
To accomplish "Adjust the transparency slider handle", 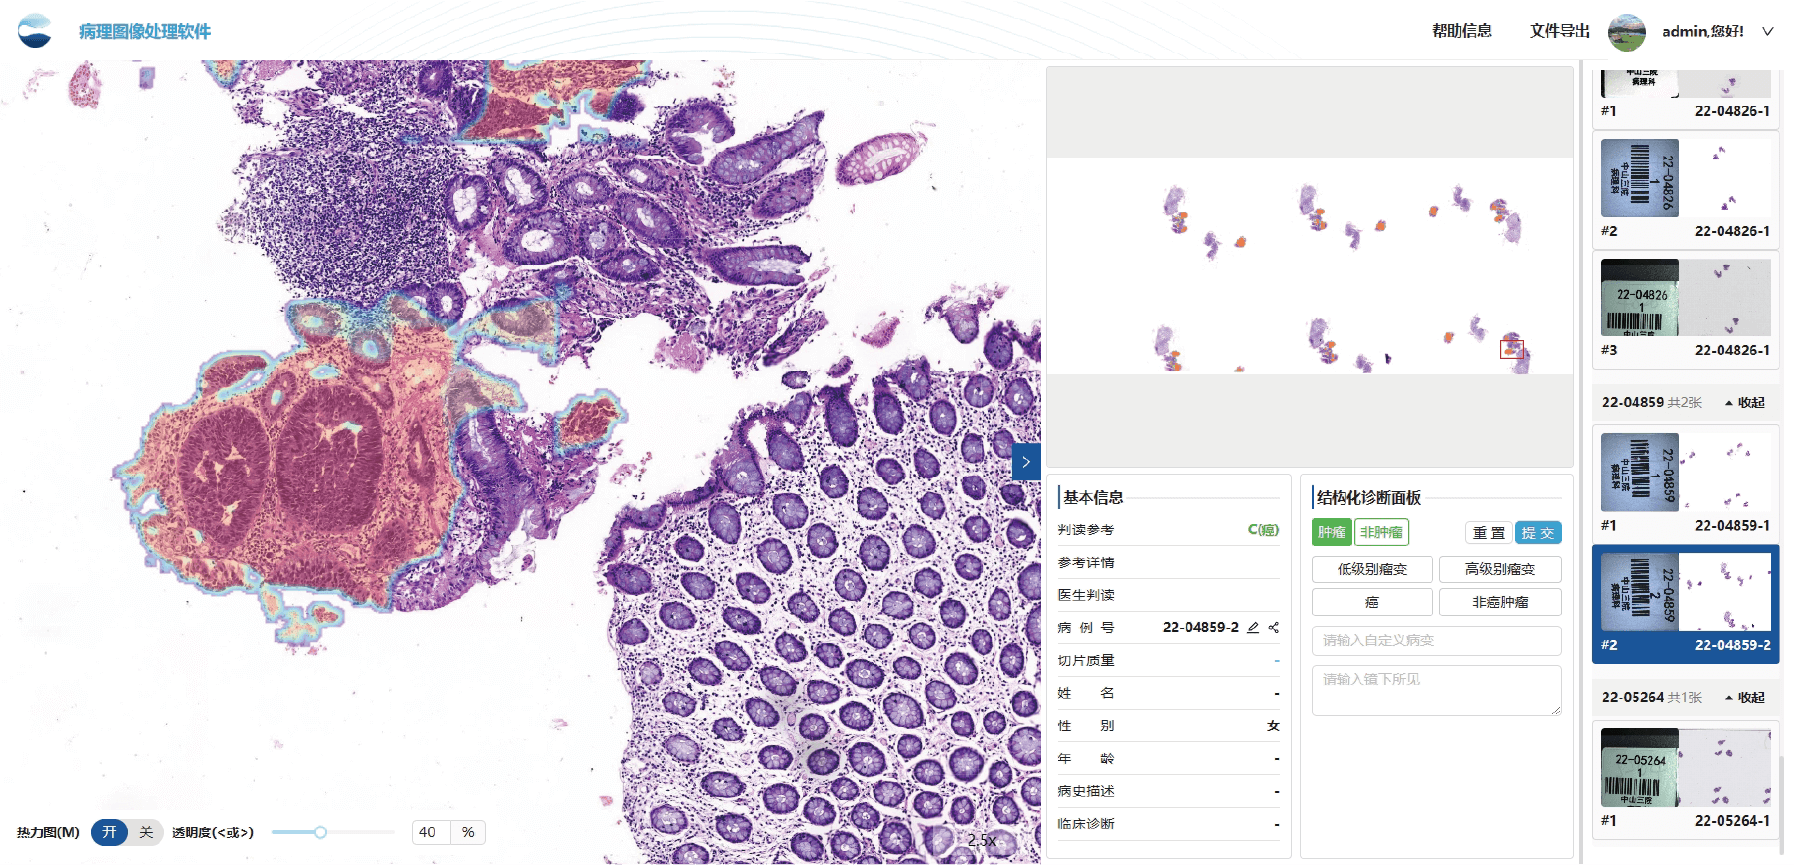I will click(x=320, y=832).
